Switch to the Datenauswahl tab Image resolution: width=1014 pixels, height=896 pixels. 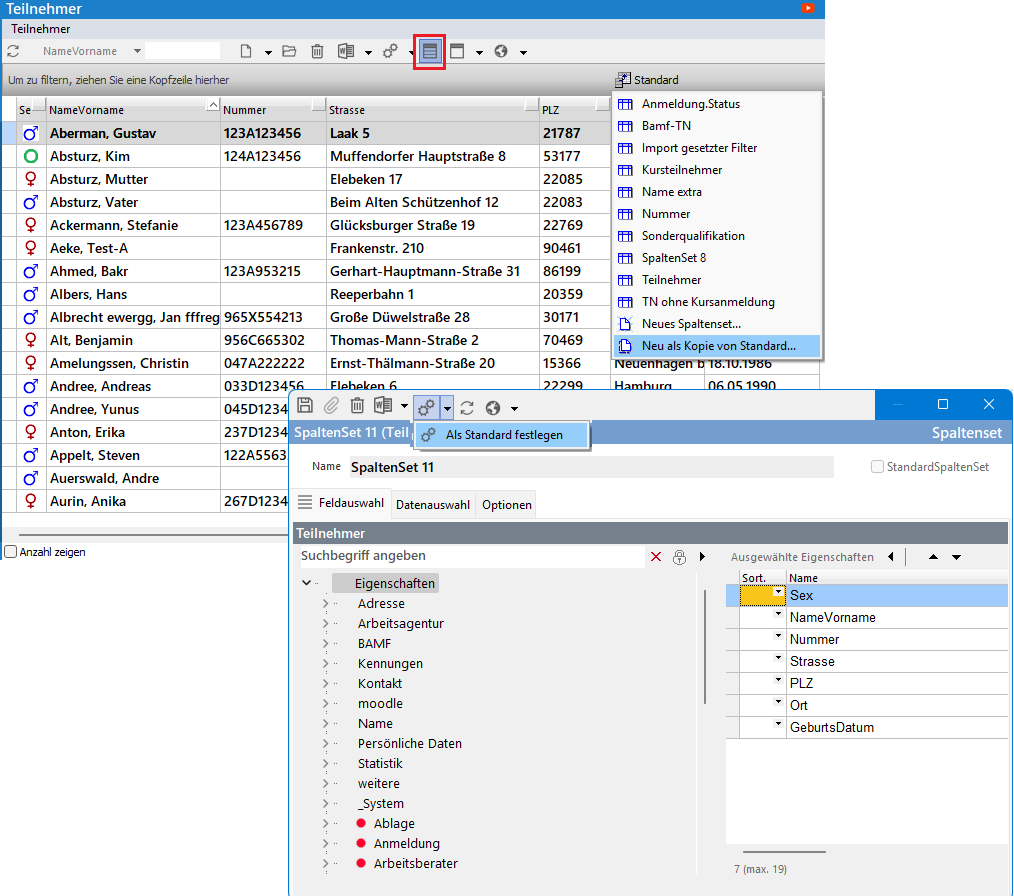432,505
